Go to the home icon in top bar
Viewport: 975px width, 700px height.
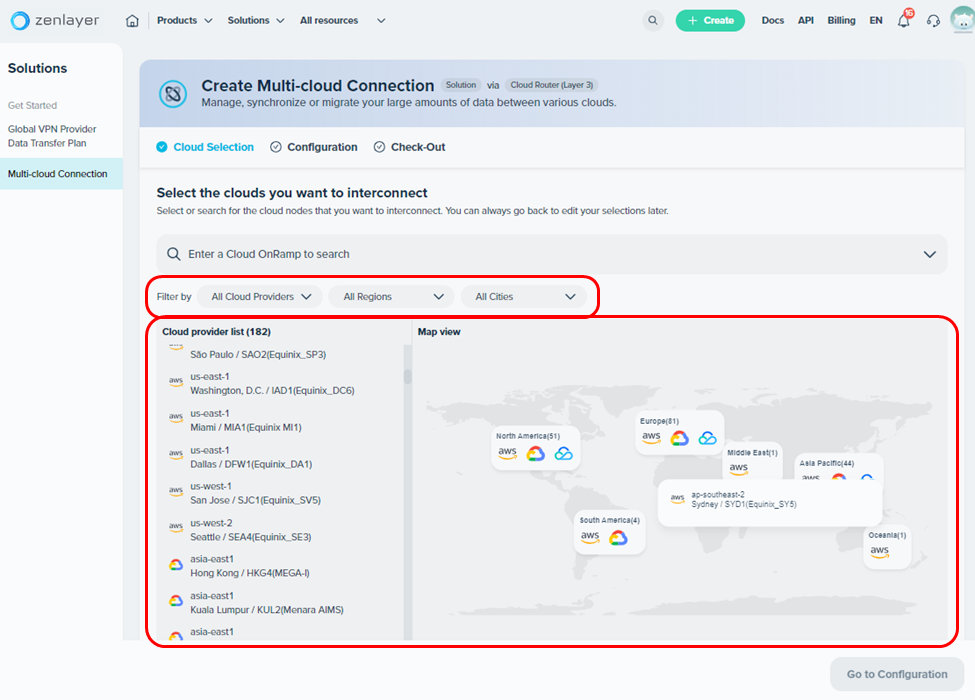(132, 21)
